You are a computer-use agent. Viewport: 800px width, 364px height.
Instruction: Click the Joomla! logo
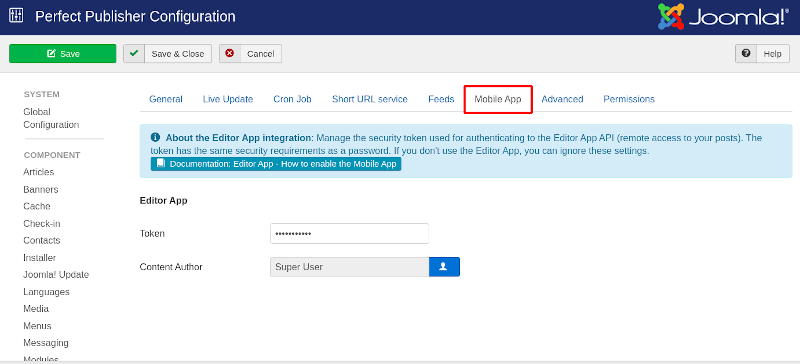click(723, 16)
